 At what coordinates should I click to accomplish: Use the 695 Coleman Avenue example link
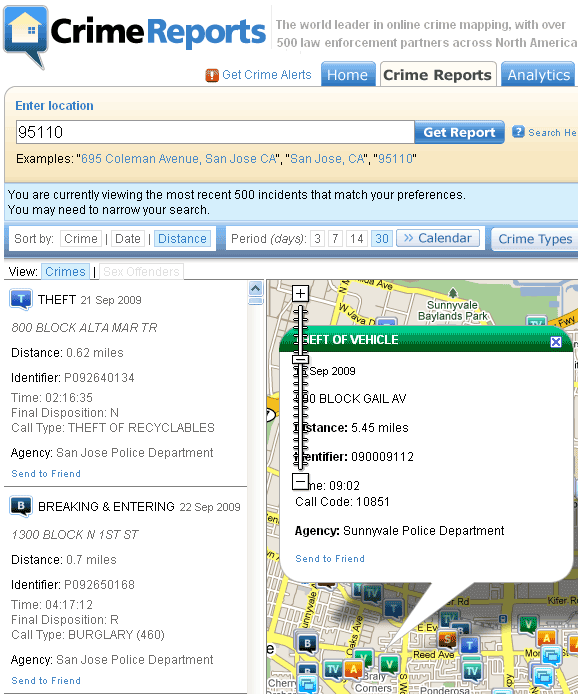[179, 158]
